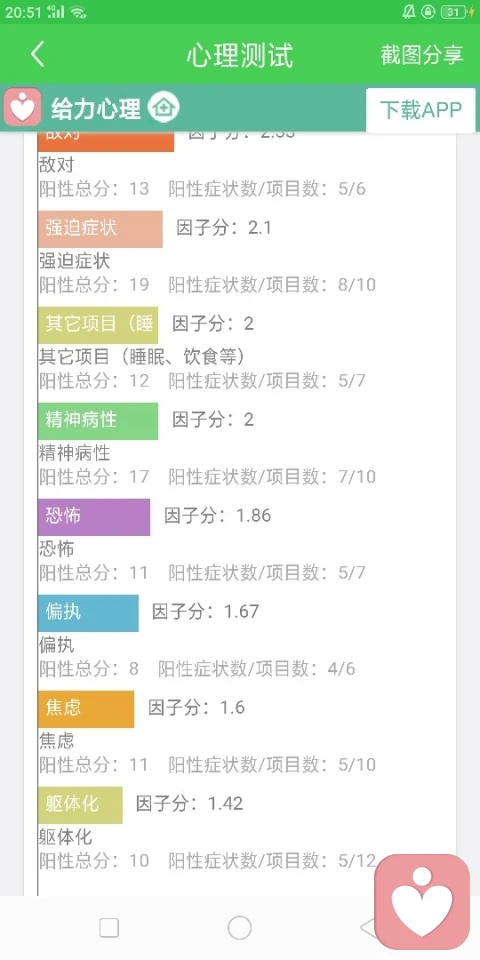Viewport: 480px width, 960px height.
Task: Select the purple 恐怖 score bar
Action: (x=94, y=517)
